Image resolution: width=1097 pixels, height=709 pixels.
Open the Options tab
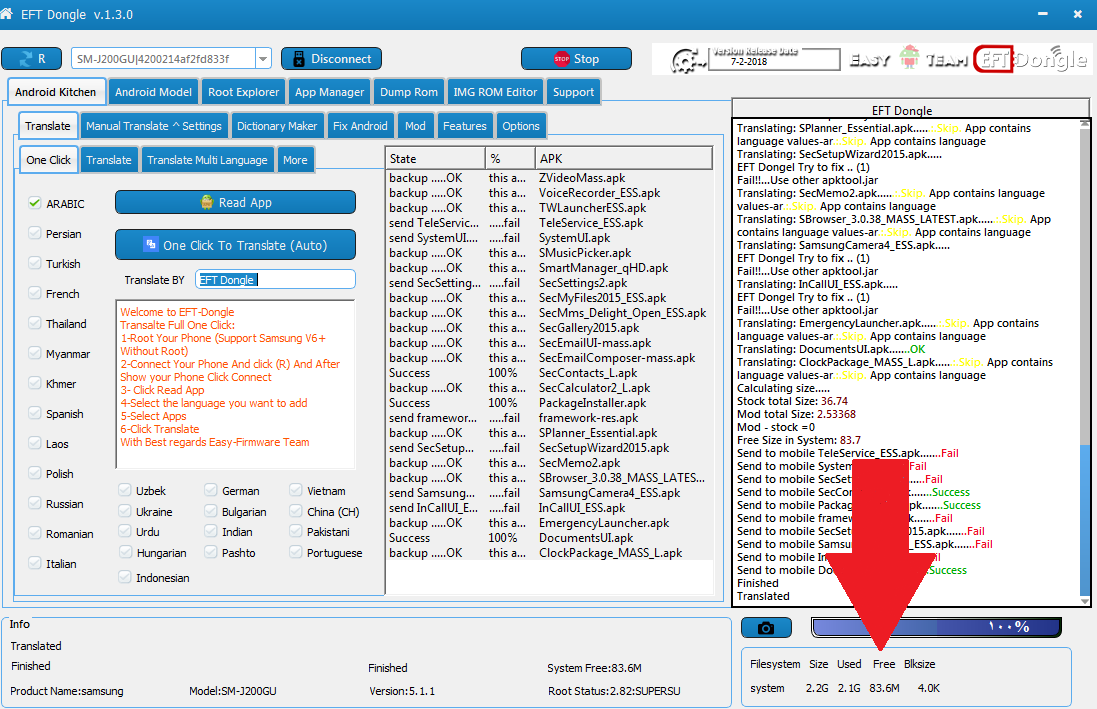[x=521, y=126]
